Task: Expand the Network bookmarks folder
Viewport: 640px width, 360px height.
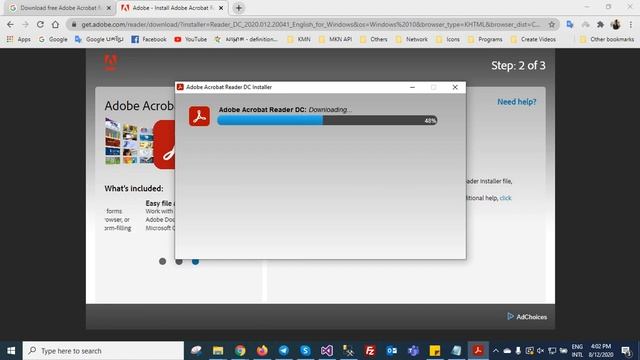Action: tap(412, 39)
